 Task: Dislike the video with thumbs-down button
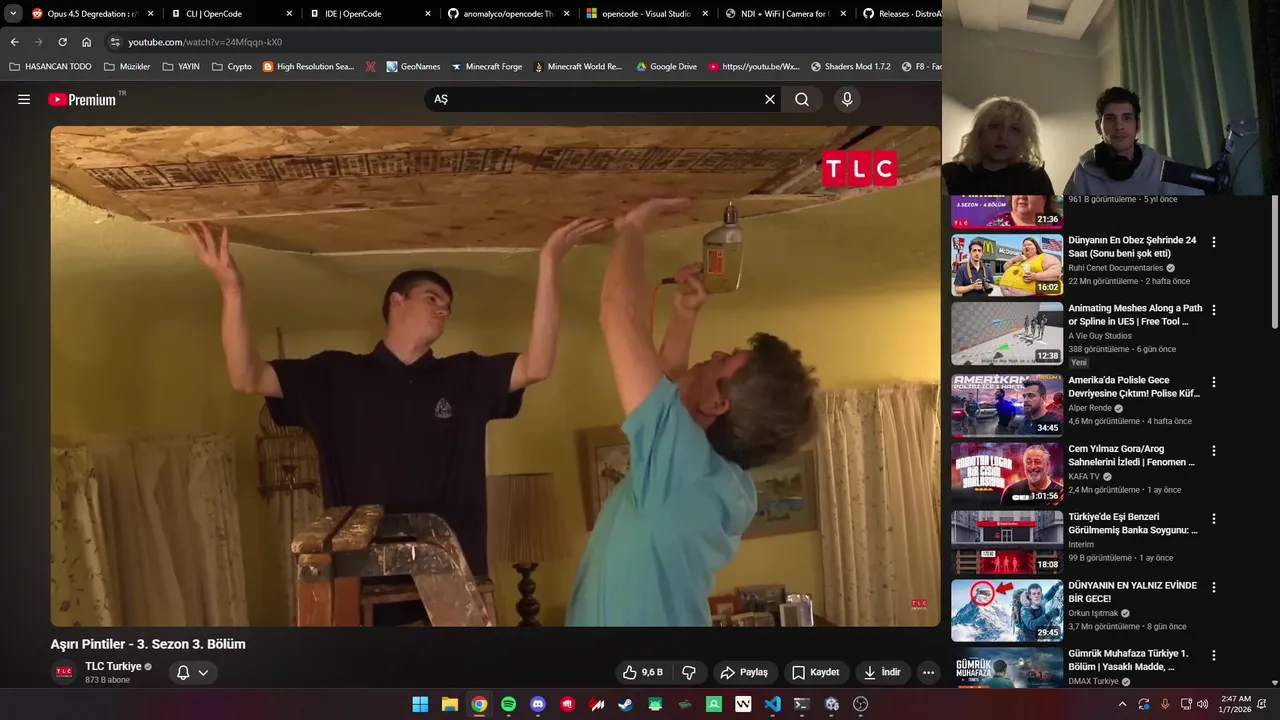(x=689, y=672)
